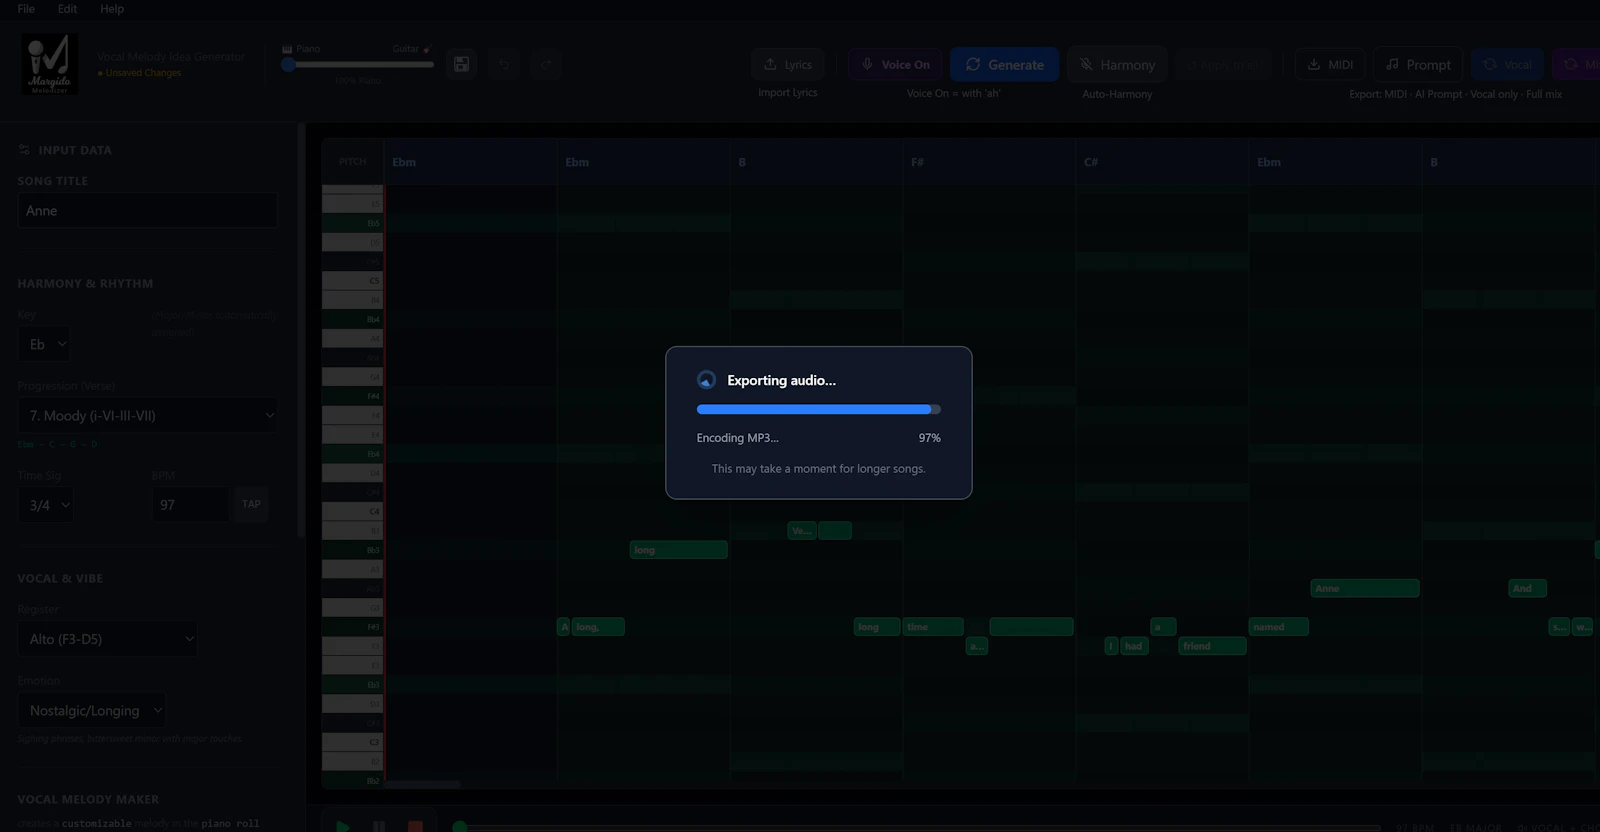
Task: Click the export progress bar
Action: [x=818, y=409]
